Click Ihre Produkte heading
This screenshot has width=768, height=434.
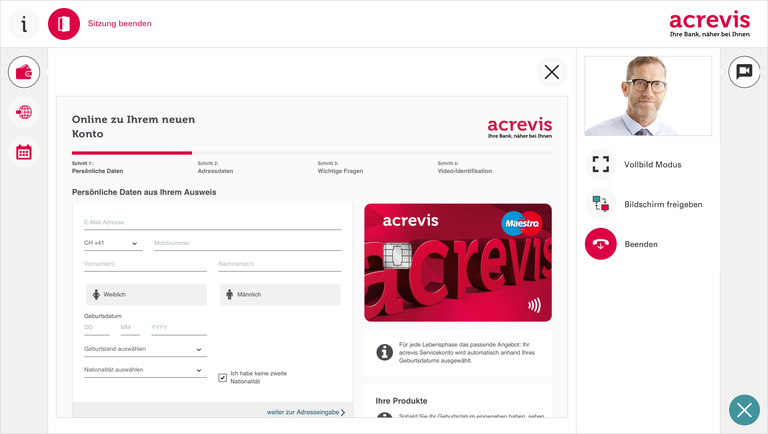(401, 401)
